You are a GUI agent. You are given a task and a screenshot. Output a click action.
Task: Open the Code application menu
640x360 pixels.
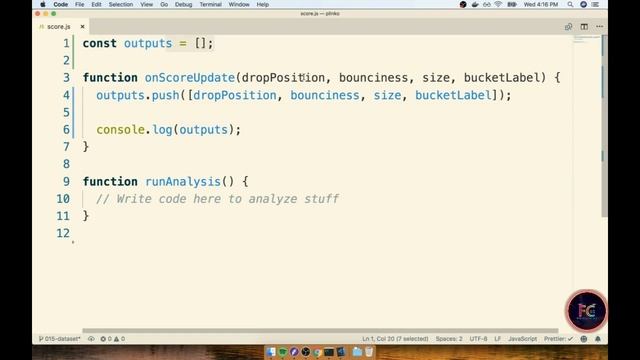tap(60, 4)
